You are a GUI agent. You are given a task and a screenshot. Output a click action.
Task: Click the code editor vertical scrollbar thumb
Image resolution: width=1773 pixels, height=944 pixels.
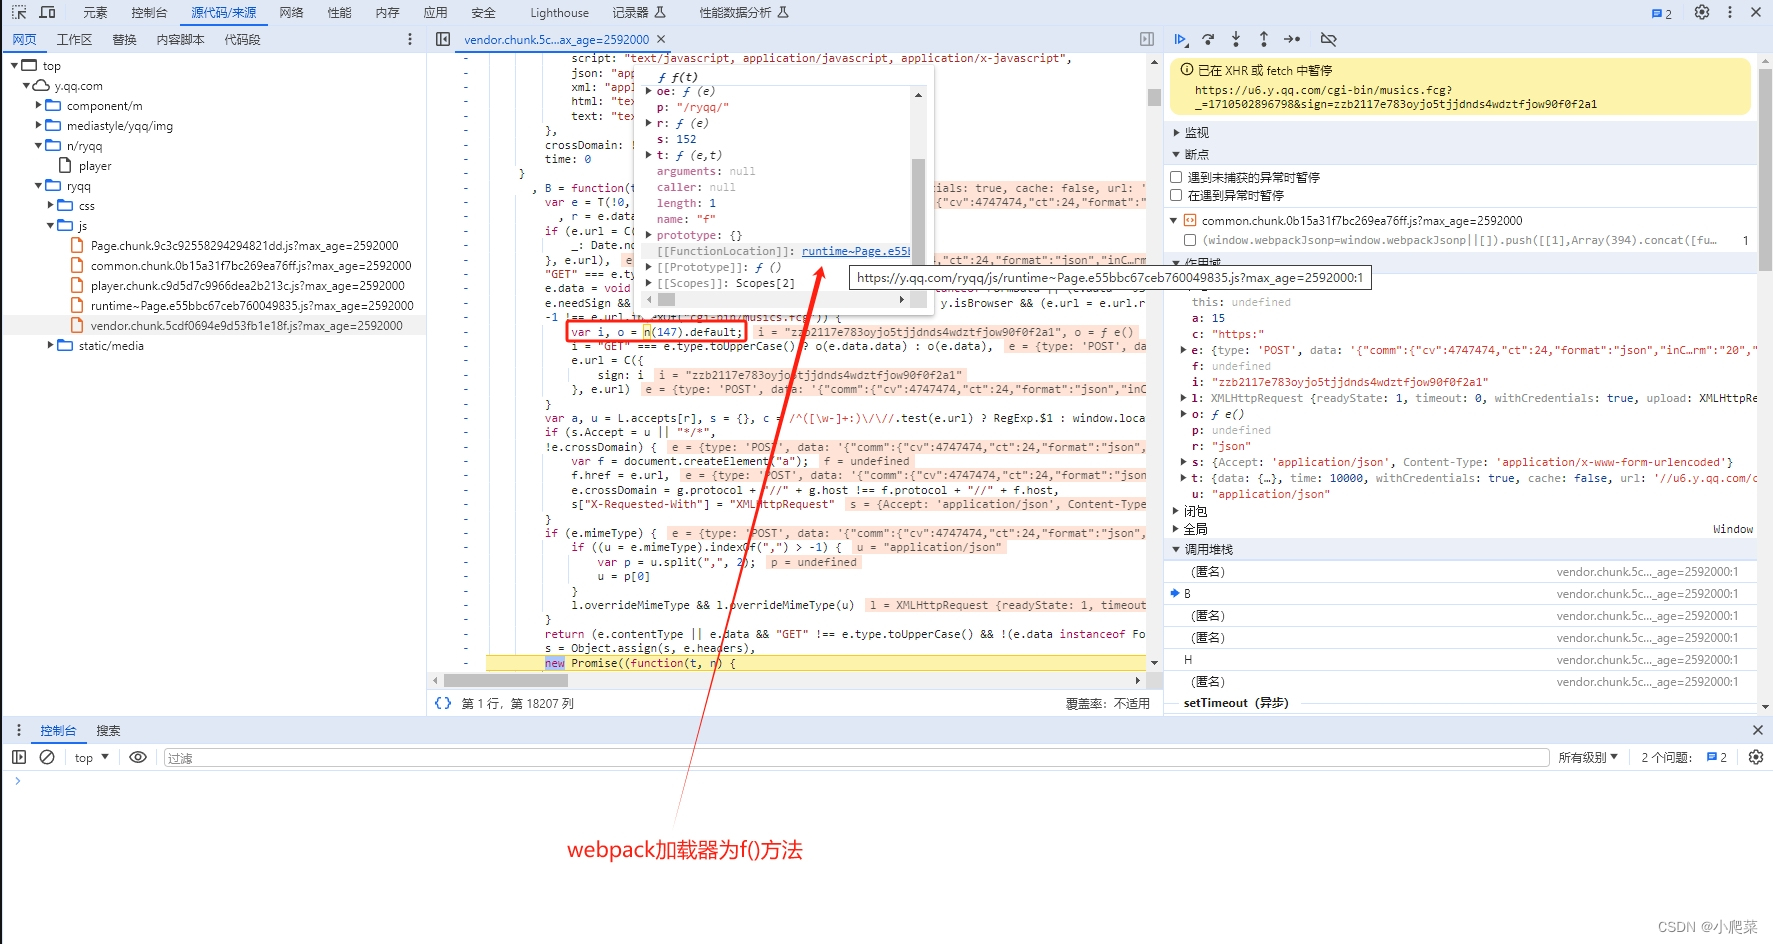pyautogui.click(x=1154, y=96)
